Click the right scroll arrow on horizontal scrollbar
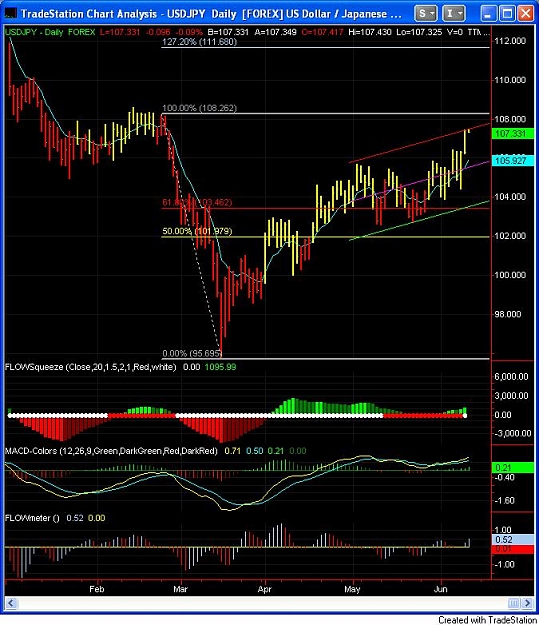This screenshot has height=625, width=539. pos(528,603)
